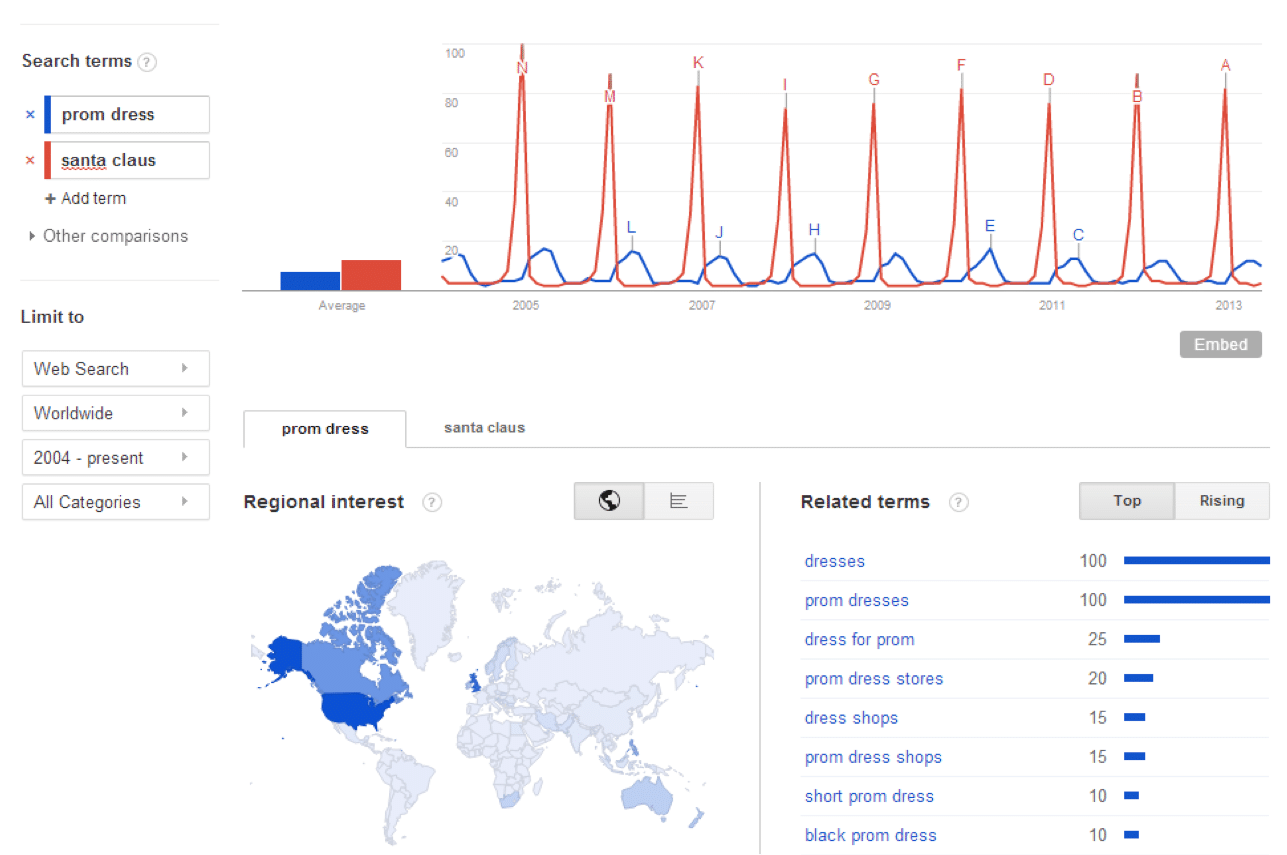This screenshot has height=855, width=1287.
Task: Open the Worldwide region dropdown
Action: [115, 412]
